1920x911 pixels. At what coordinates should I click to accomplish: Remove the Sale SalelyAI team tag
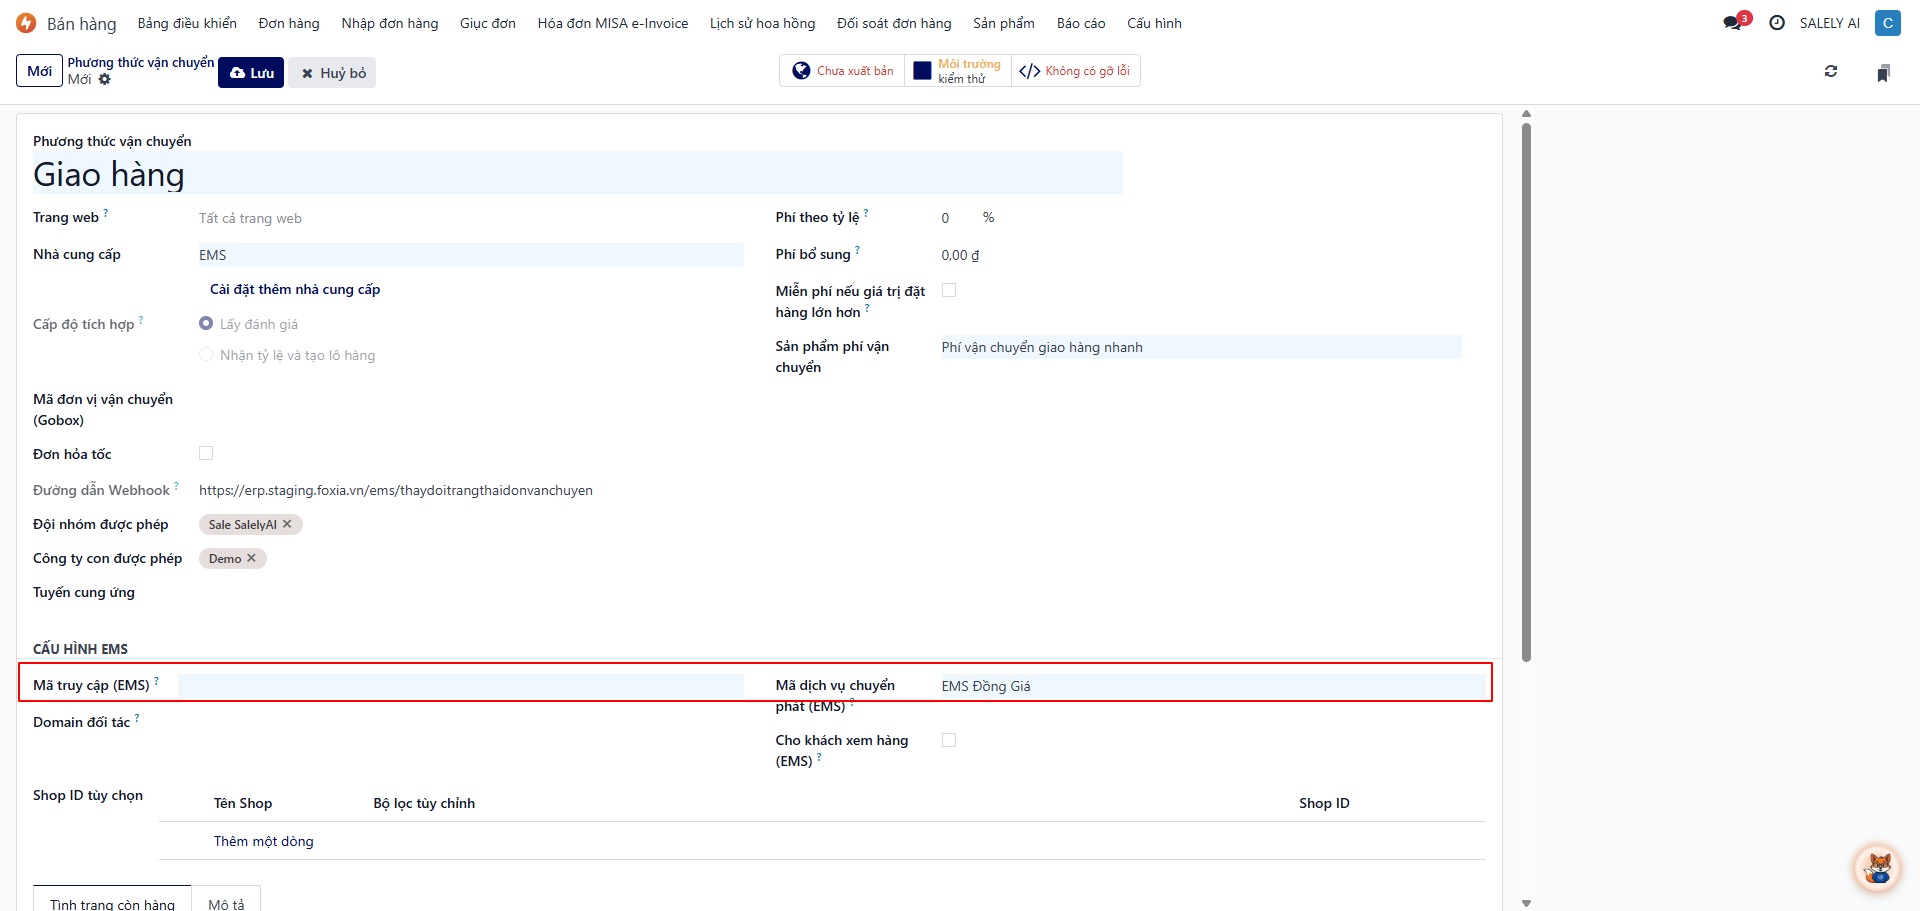point(288,524)
